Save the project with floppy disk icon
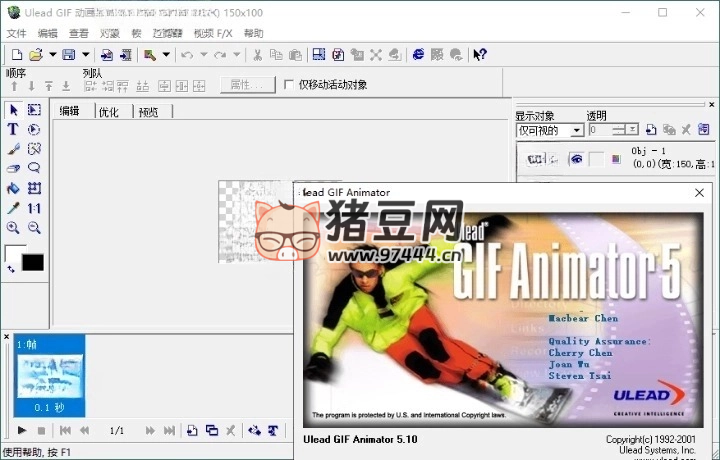This screenshot has width=720, height=460. 68,55
